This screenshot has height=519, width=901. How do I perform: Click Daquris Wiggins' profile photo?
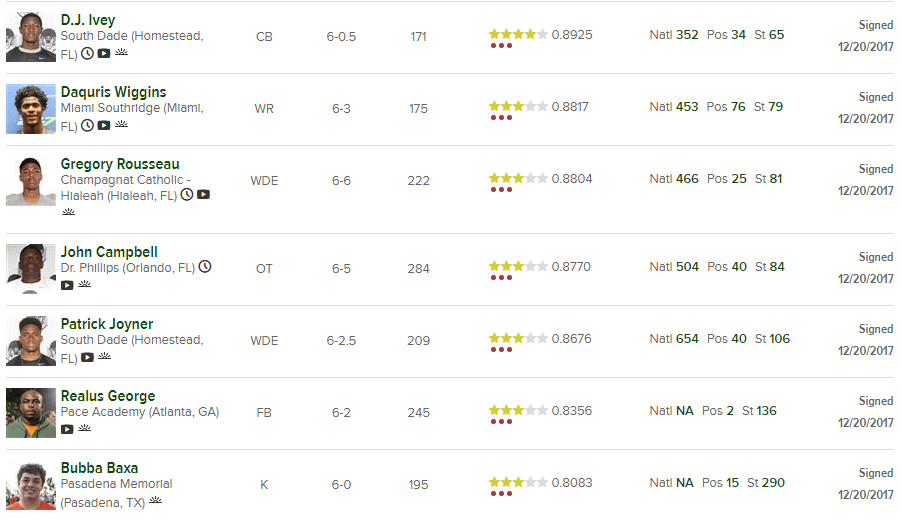(x=30, y=109)
